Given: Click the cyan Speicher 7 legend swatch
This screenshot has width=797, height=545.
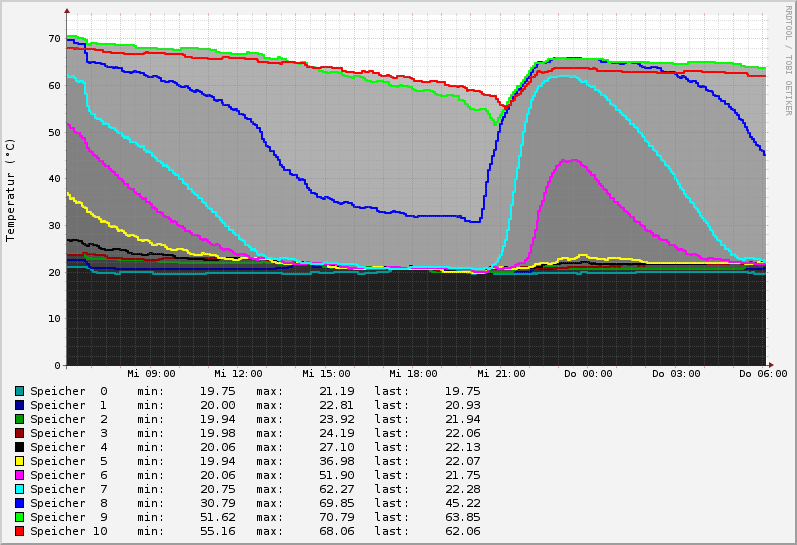Looking at the screenshot, I should tap(19, 489).
